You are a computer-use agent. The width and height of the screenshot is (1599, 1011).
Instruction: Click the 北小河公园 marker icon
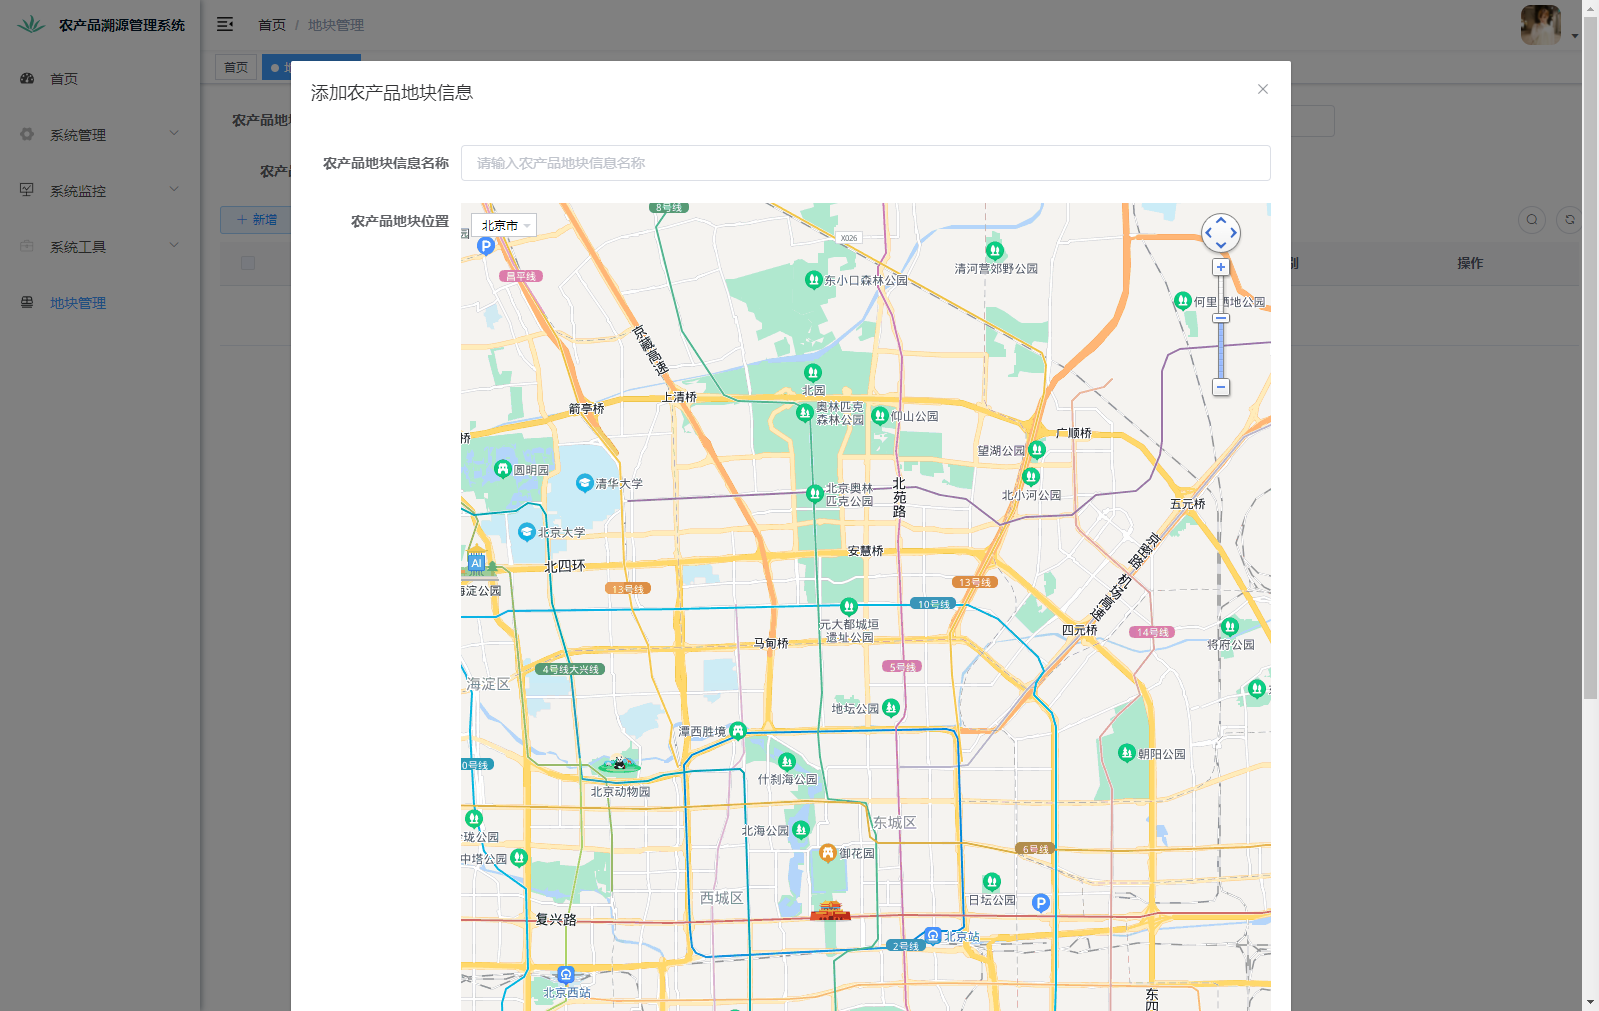pos(1031,477)
